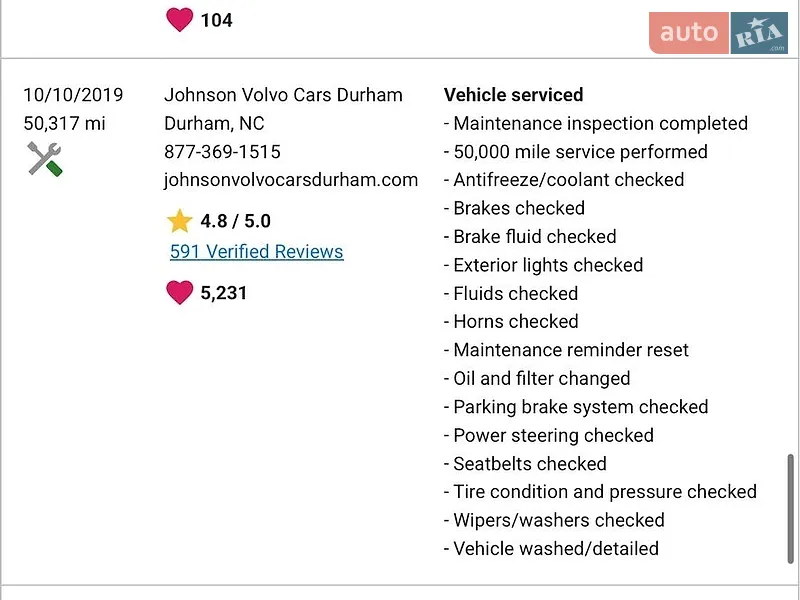
Task: Click the auto RIA watermark logo
Action: 718,33
